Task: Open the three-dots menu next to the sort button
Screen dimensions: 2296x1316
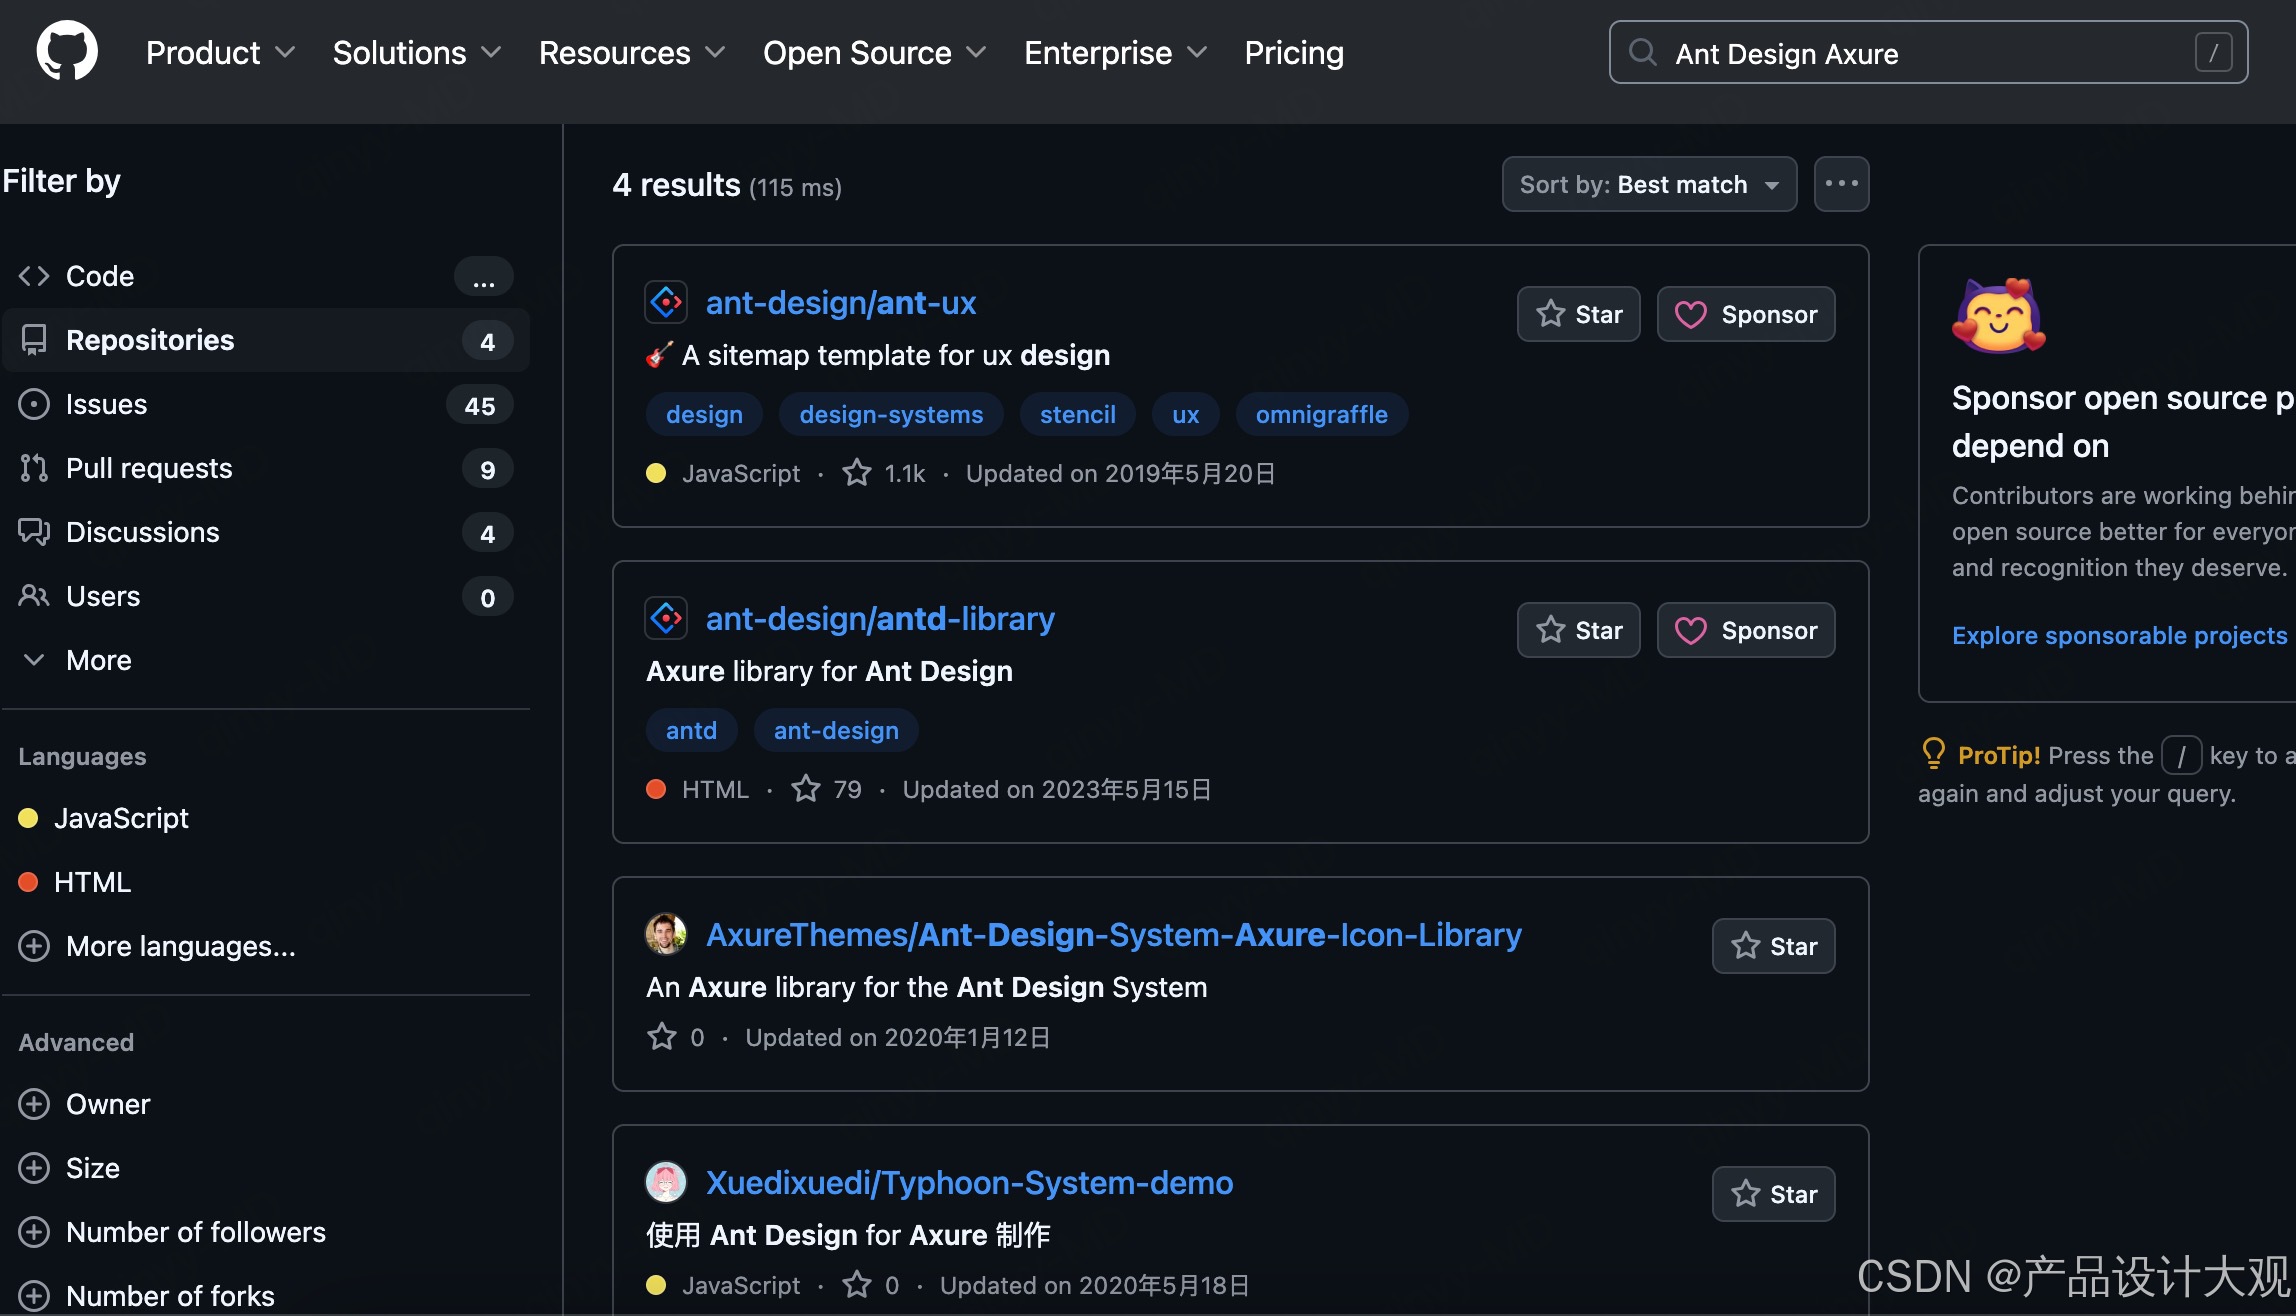Action: [1841, 184]
